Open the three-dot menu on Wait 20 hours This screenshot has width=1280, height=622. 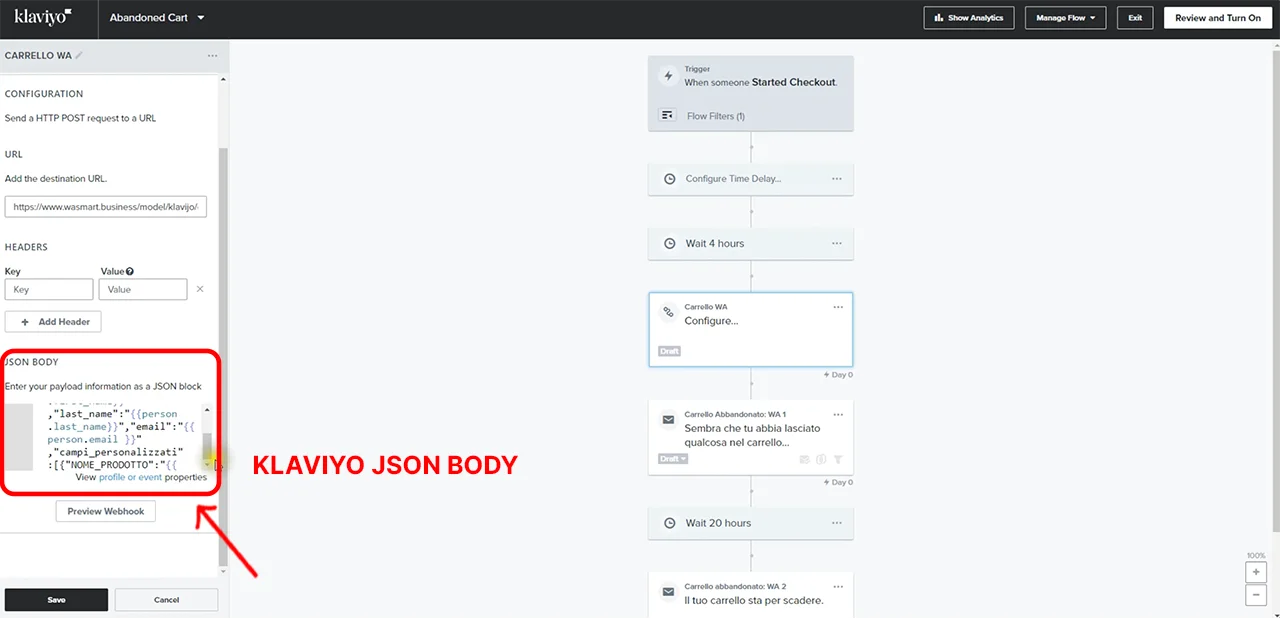point(837,523)
